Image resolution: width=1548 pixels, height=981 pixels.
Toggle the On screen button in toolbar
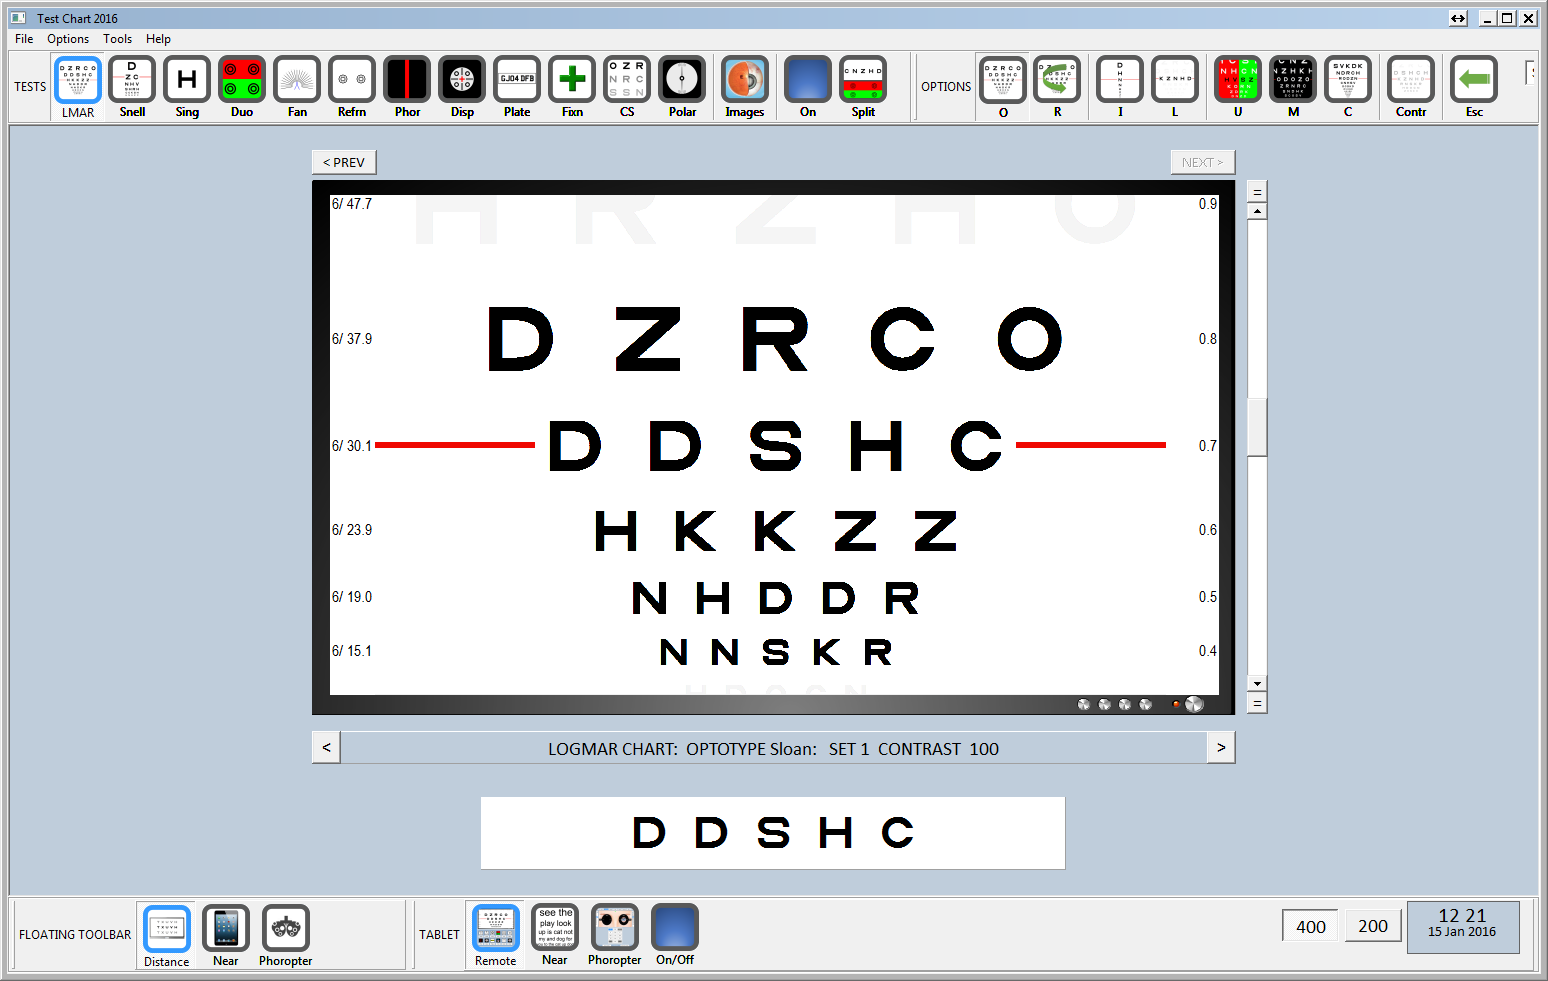tap(808, 80)
